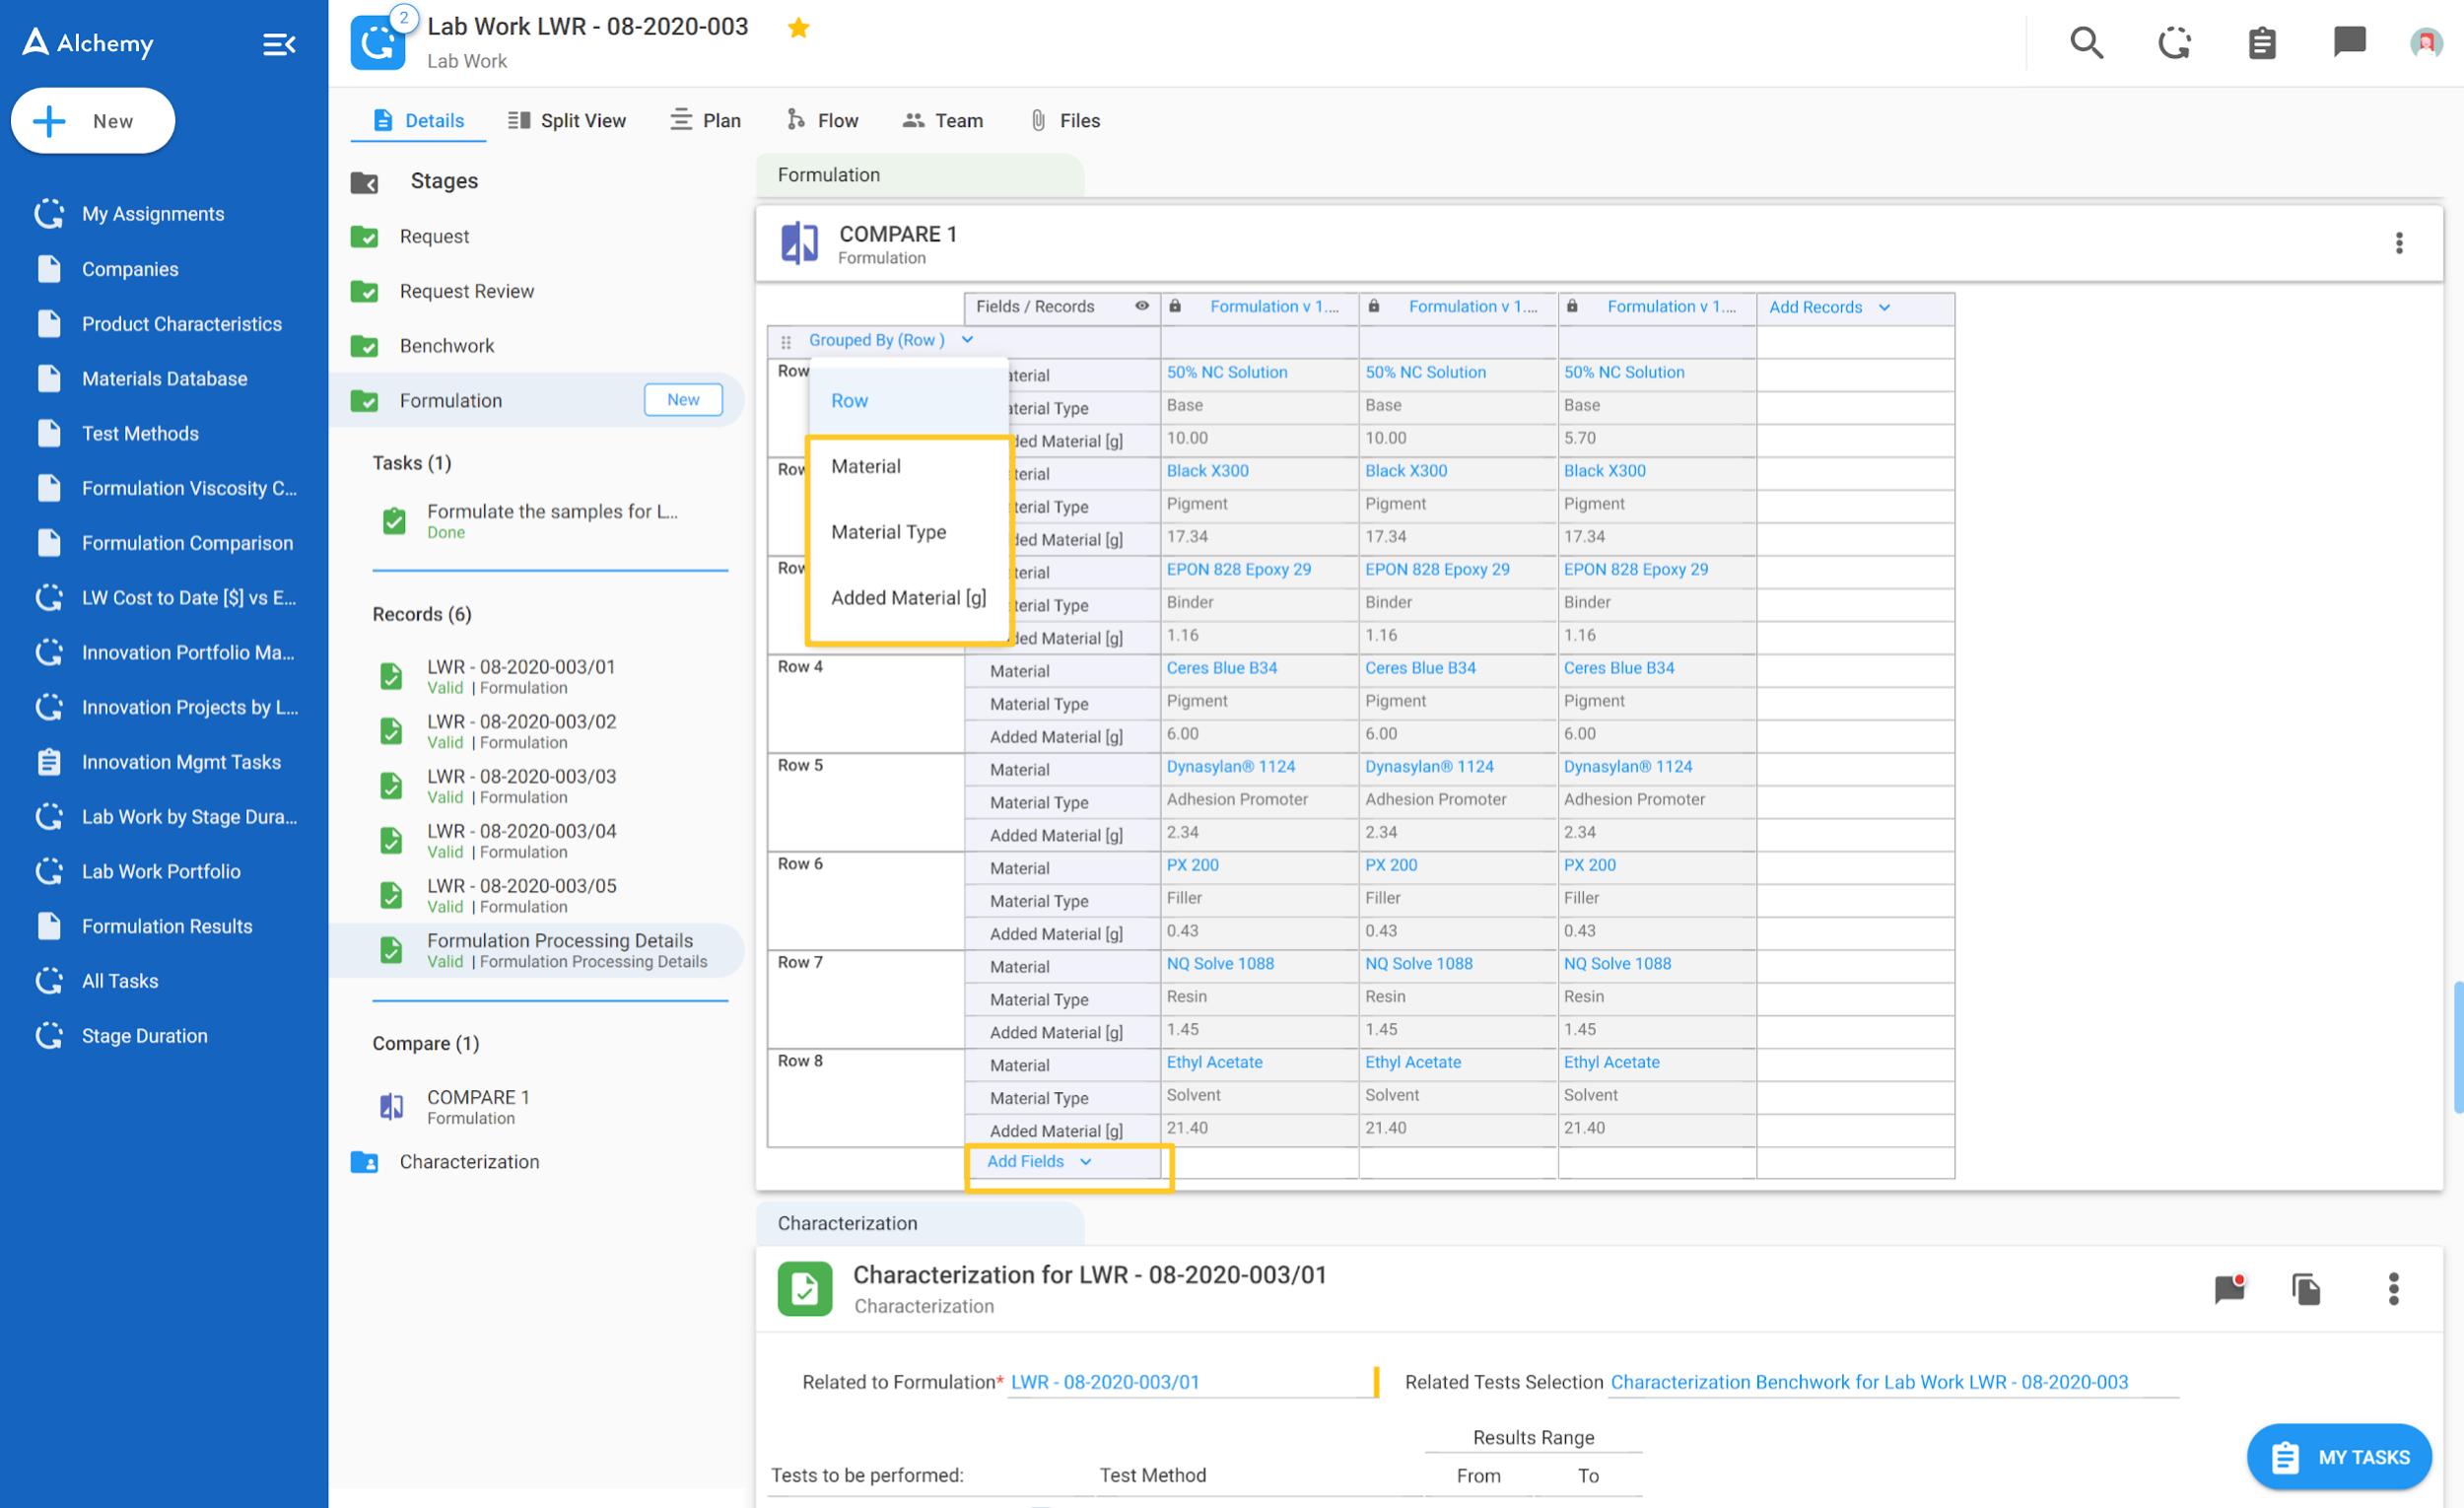
Task: Collapse the sidebar with the menu icon
Action: pos(279,44)
